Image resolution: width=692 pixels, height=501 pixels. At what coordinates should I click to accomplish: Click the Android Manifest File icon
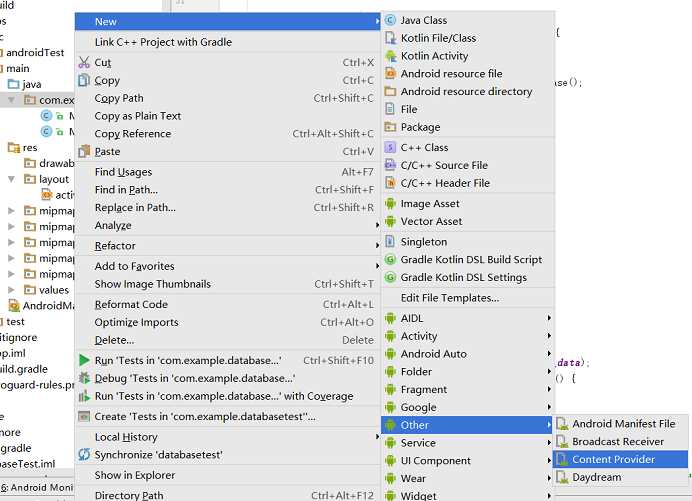[562, 424]
